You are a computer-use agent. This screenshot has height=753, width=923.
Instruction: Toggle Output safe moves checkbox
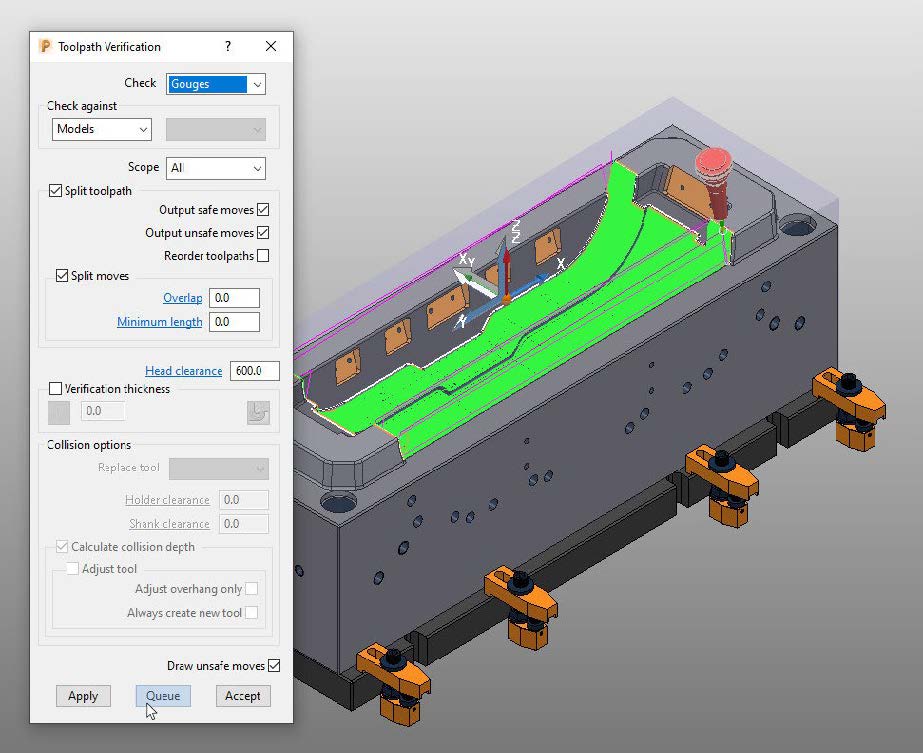click(x=263, y=210)
